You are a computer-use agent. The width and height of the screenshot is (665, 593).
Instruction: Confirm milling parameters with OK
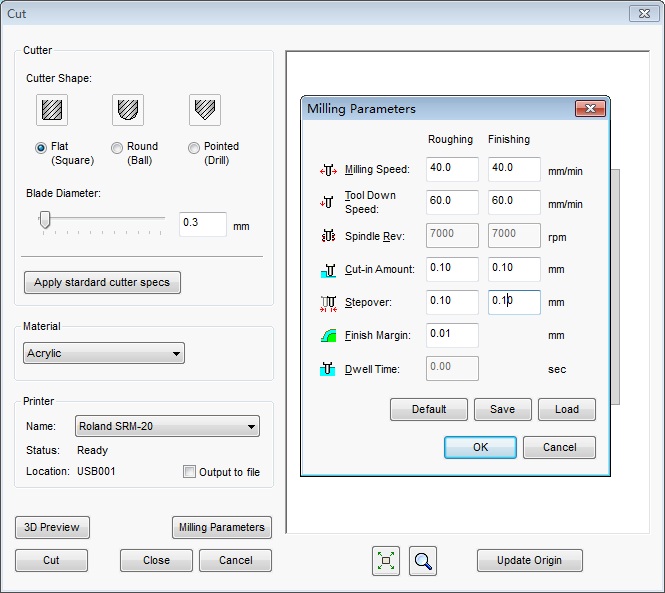[480, 448]
